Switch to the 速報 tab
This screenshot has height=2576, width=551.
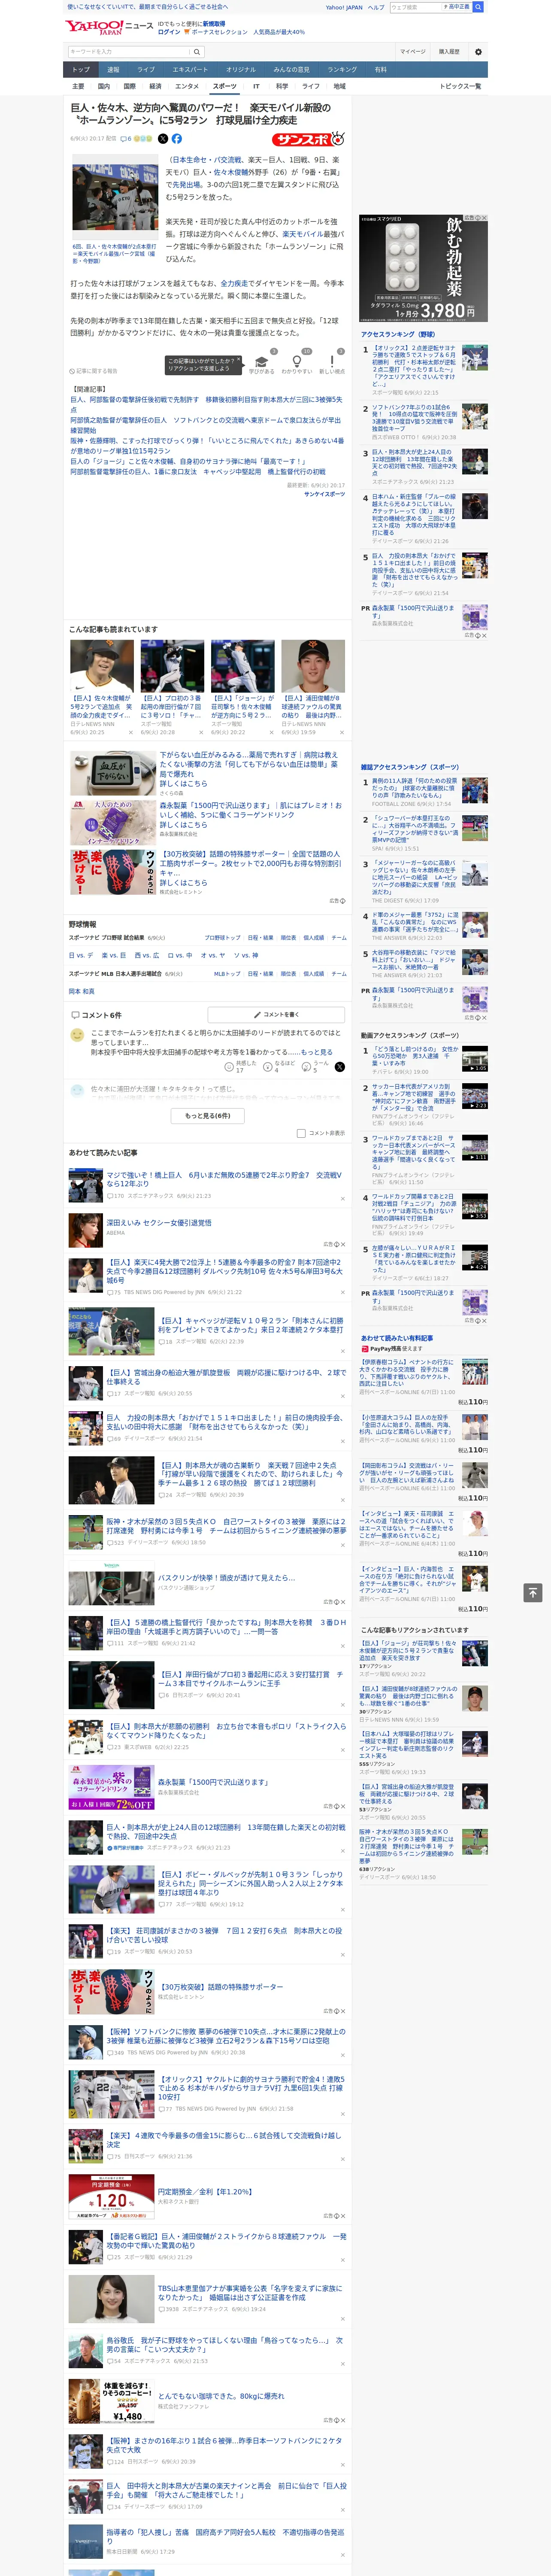[x=113, y=70]
